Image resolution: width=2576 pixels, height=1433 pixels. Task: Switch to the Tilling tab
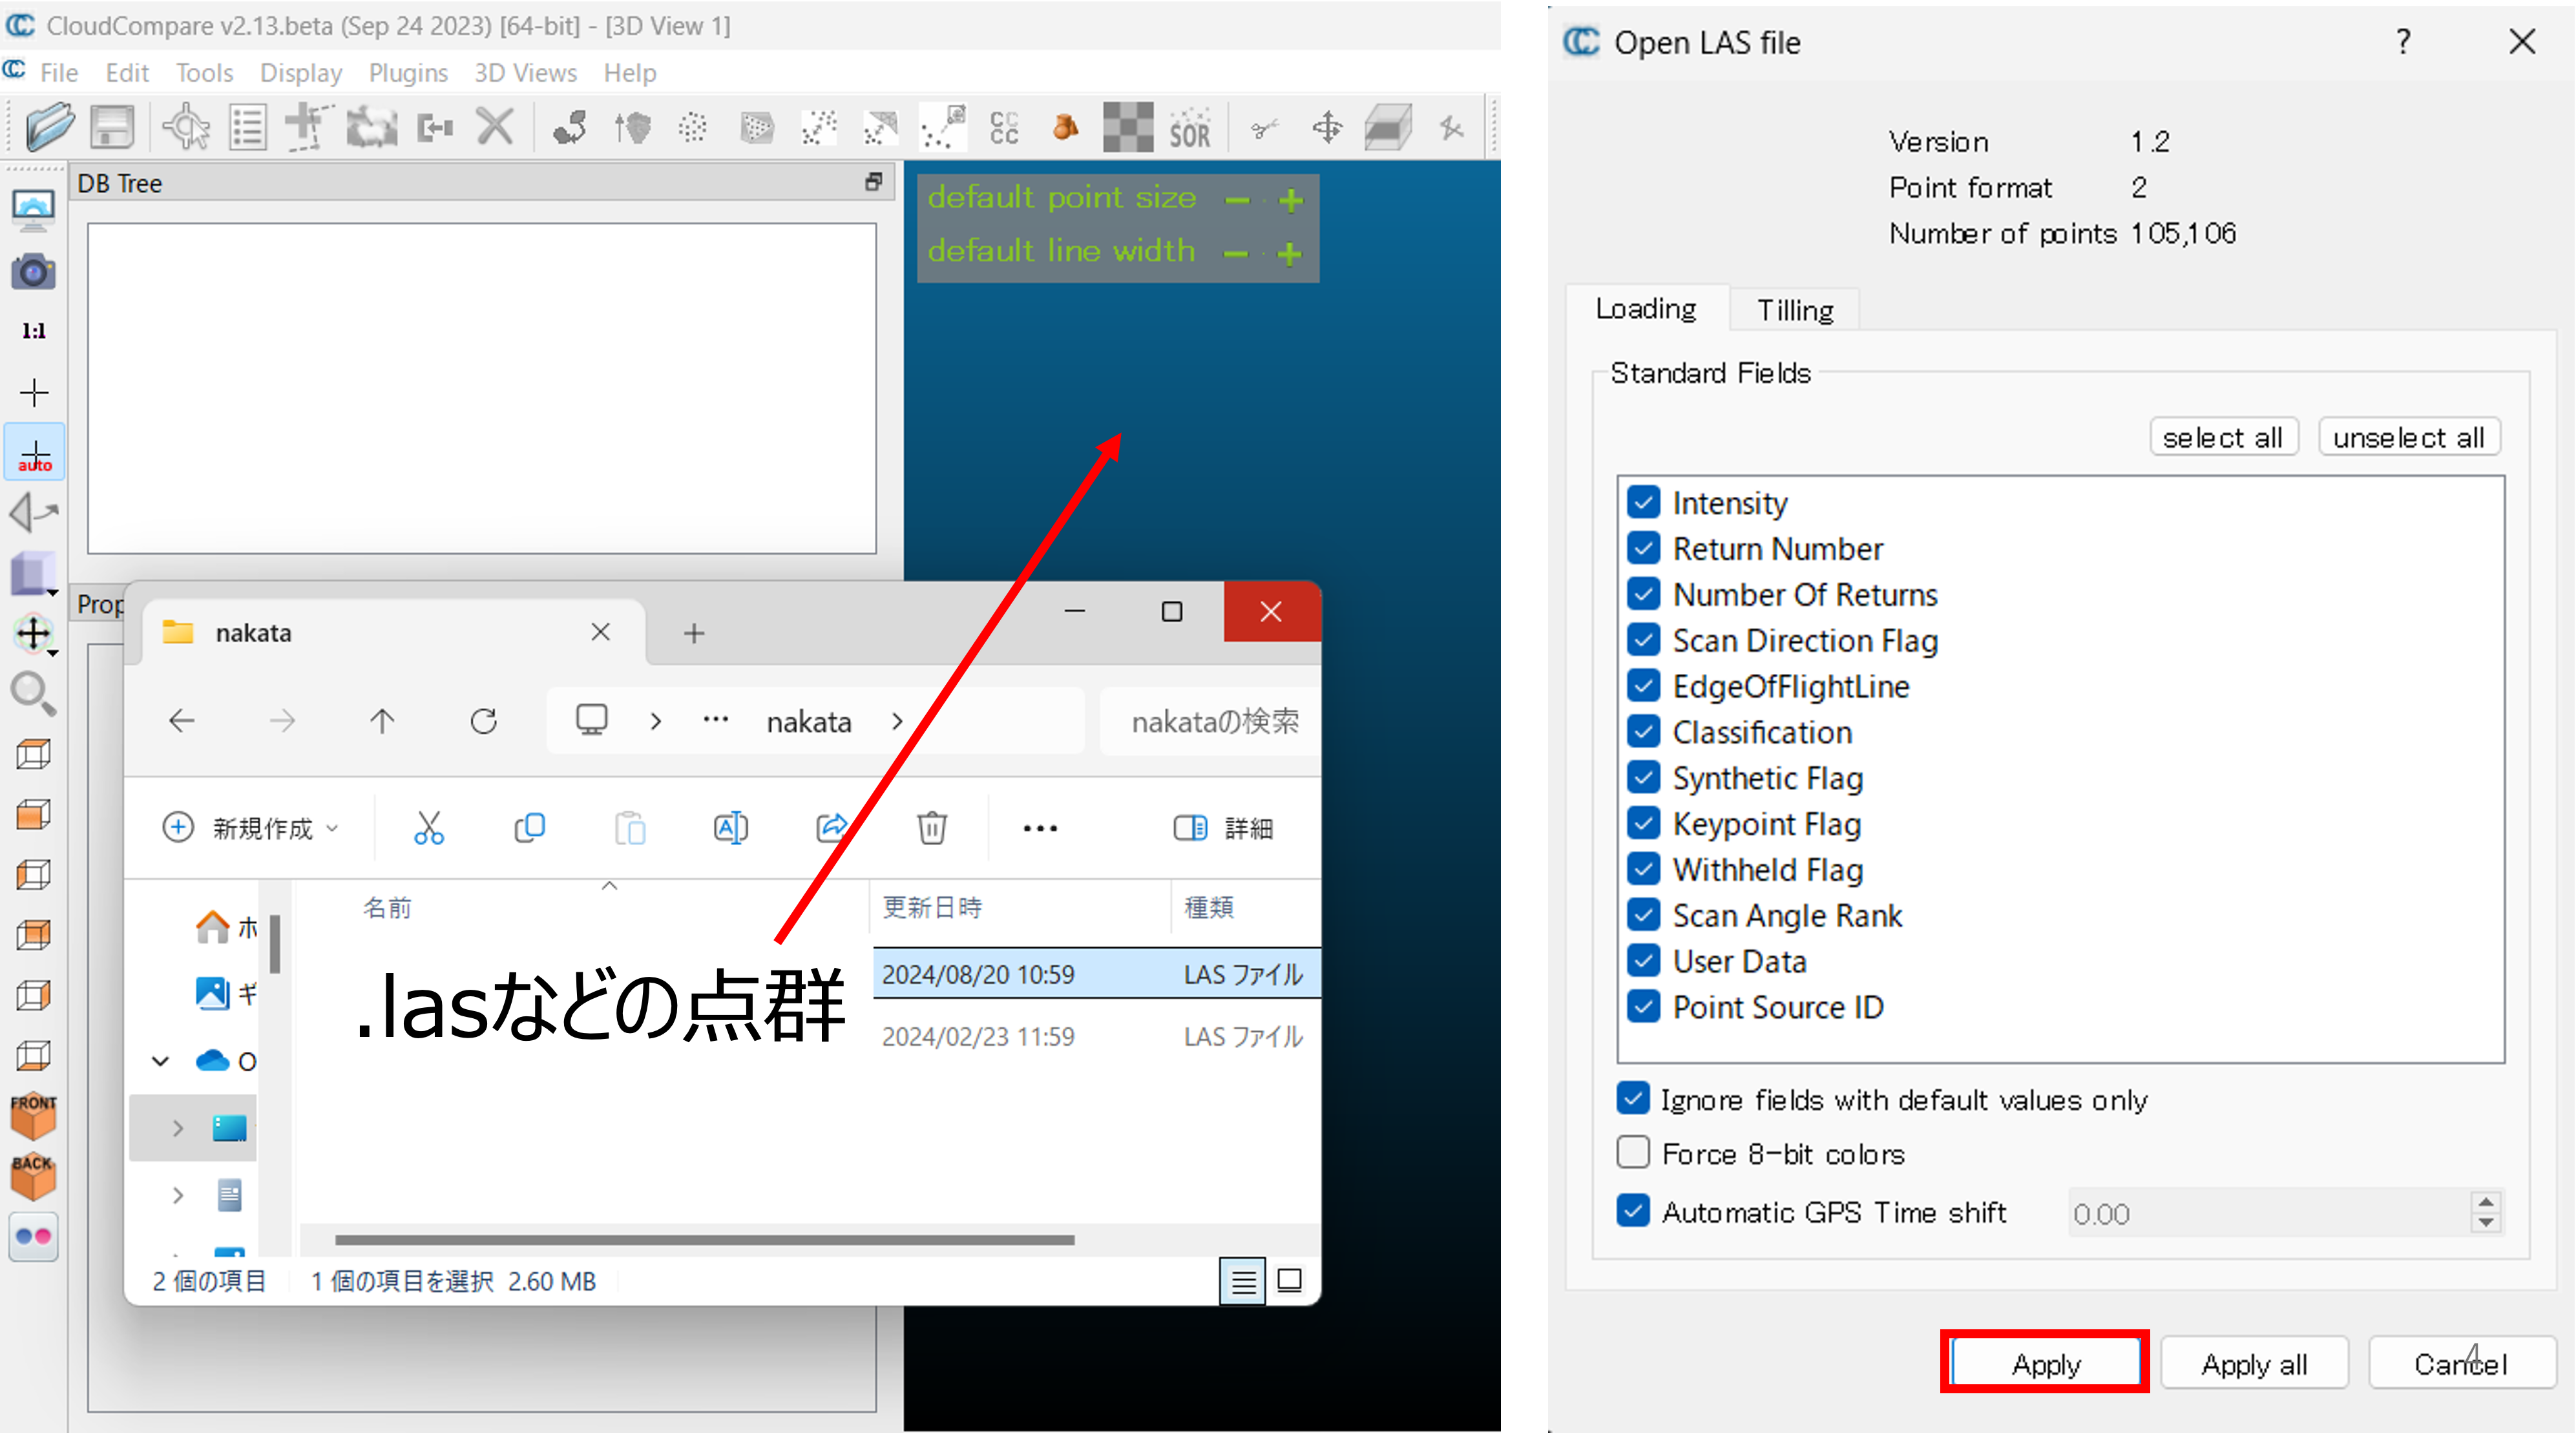[1795, 310]
